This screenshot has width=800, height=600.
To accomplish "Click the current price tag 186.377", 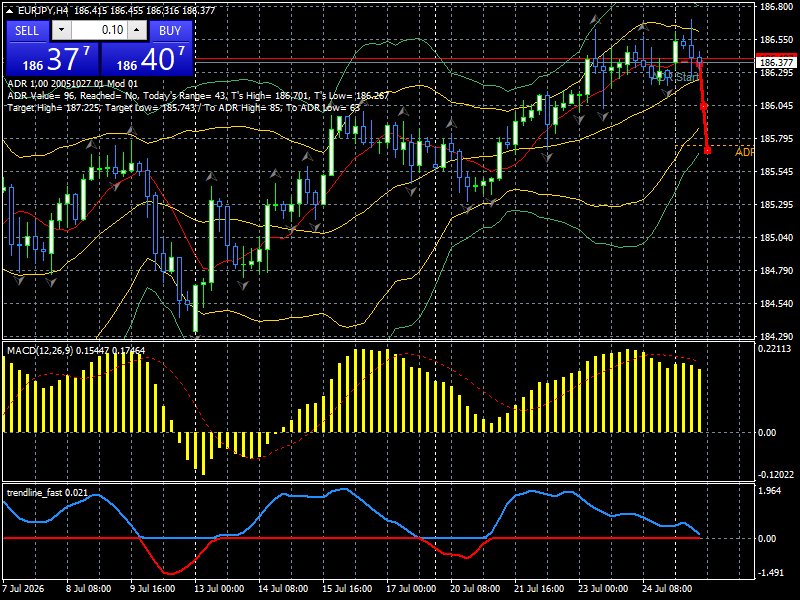I will tap(777, 62).
